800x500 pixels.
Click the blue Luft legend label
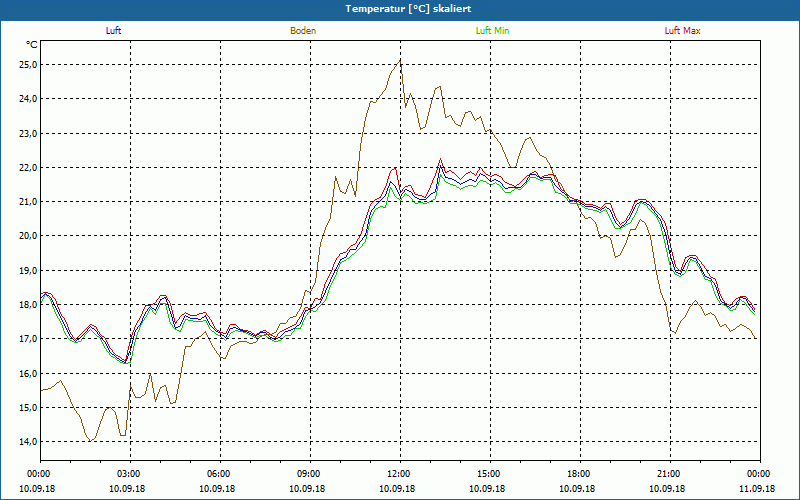point(113,31)
